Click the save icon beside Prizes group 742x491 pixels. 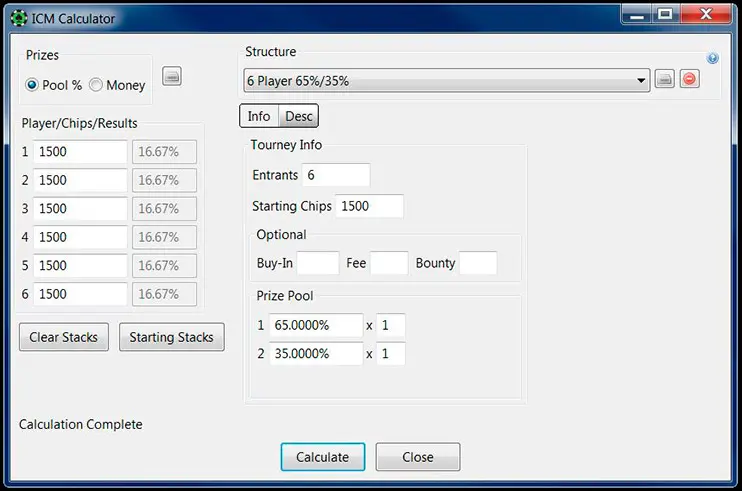pyautogui.click(x=172, y=76)
